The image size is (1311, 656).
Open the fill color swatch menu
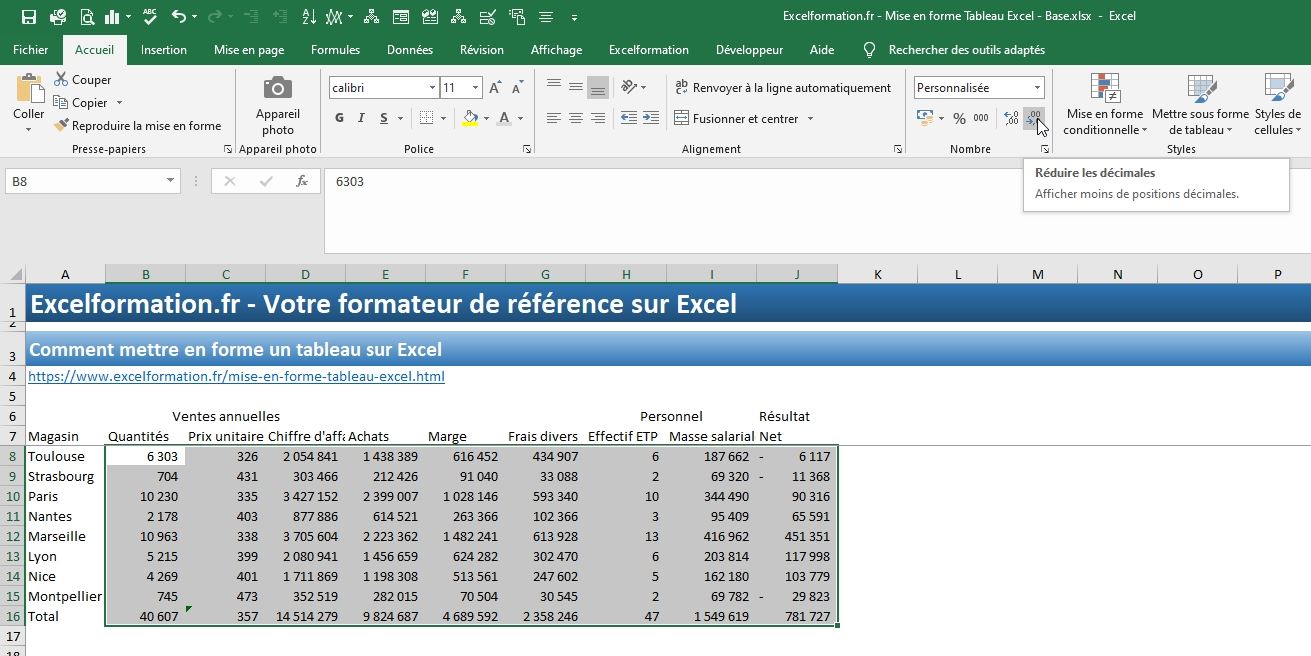(488, 118)
